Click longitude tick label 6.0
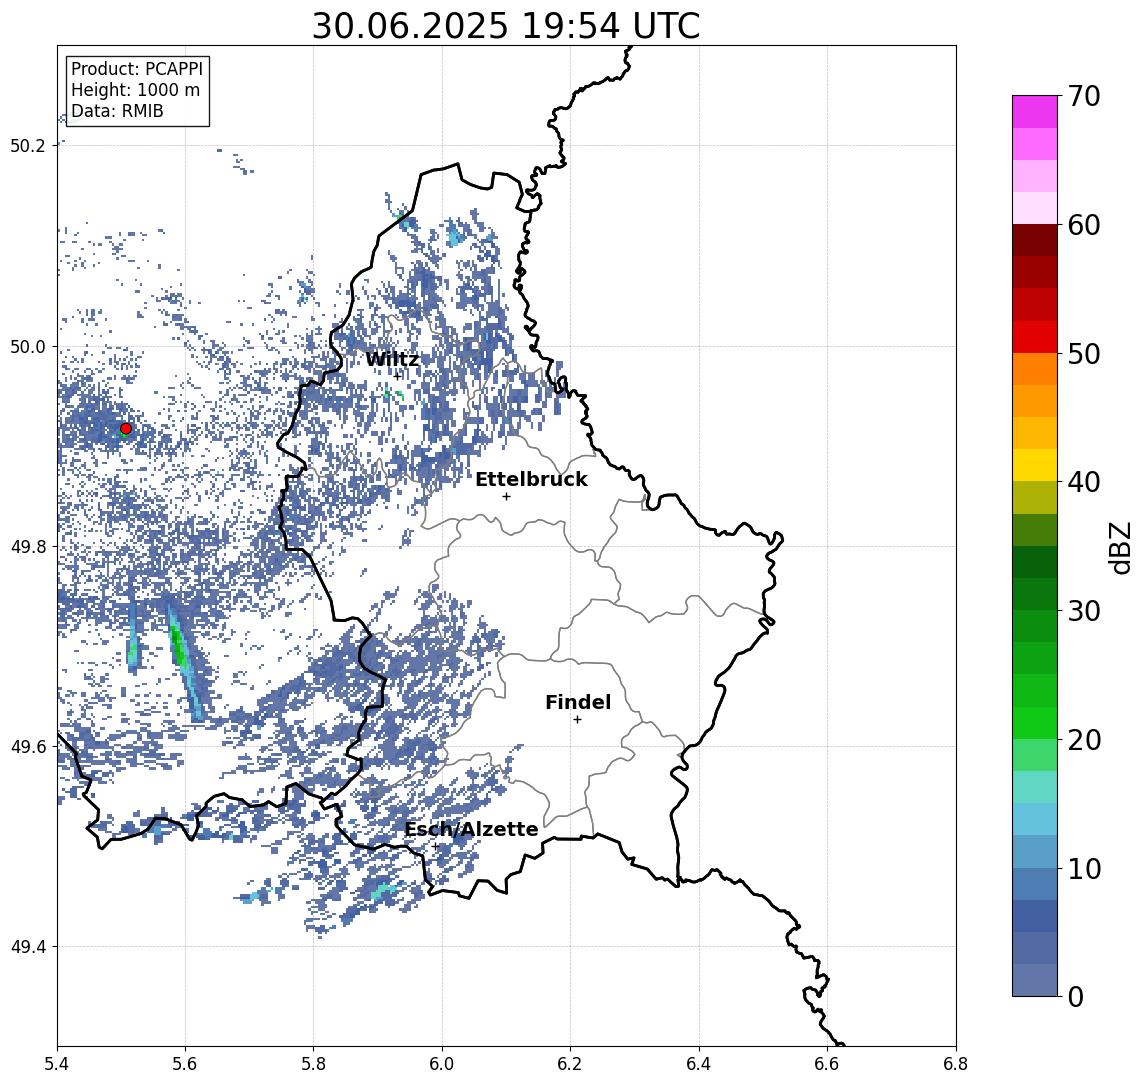1145x1084 pixels. pyautogui.click(x=443, y=1064)
